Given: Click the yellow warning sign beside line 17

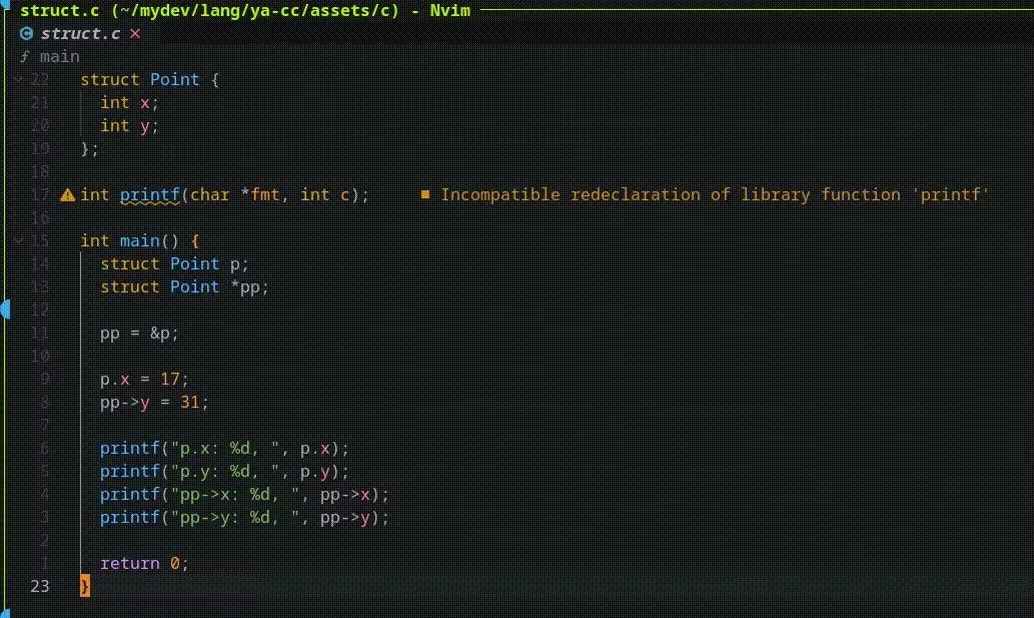Looking at the screenshot, I should 67,195.
